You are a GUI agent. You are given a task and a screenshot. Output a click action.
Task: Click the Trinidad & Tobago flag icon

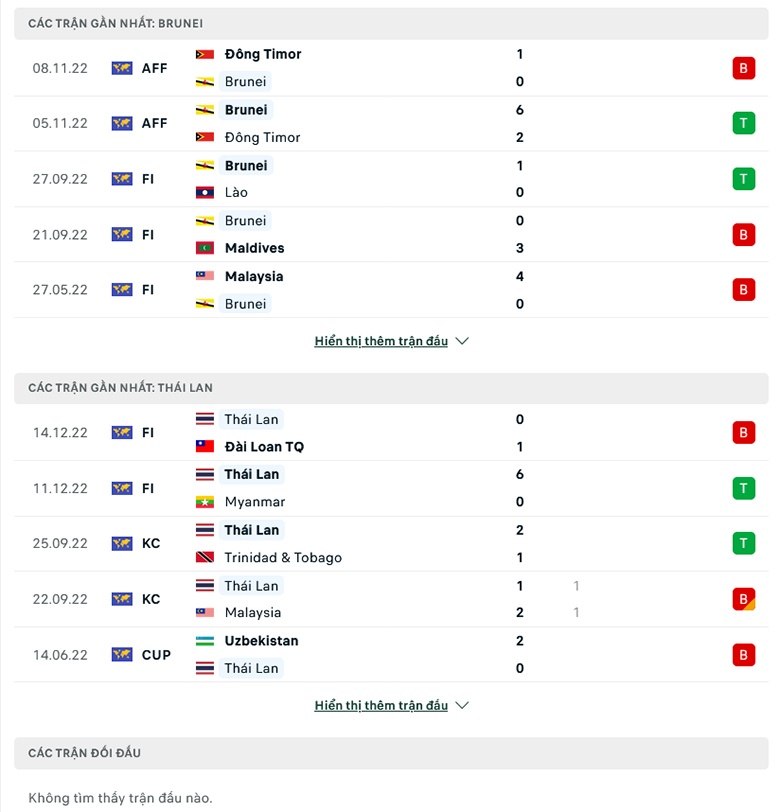point(205,557)
